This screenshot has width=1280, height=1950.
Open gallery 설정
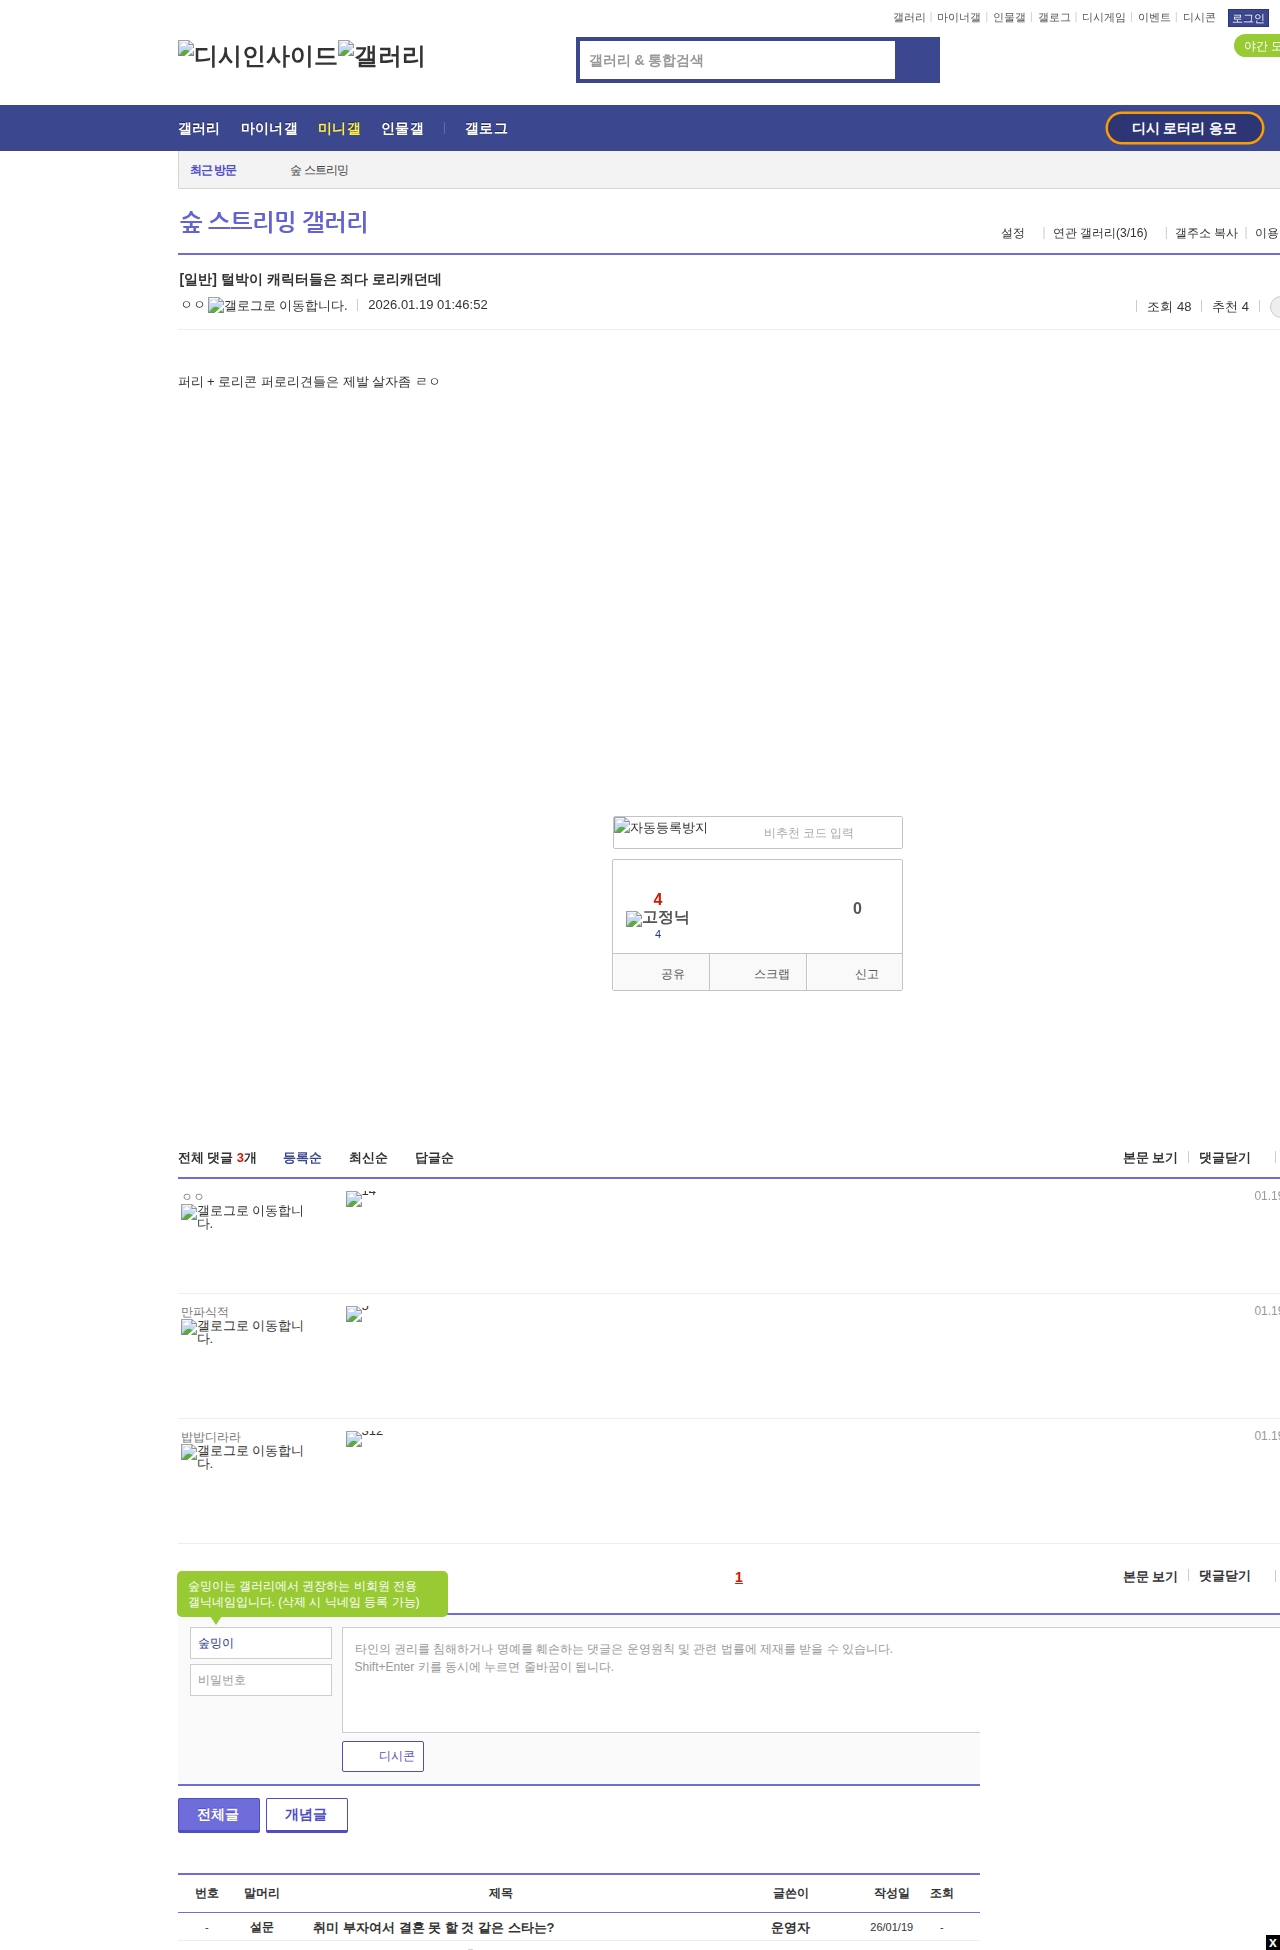pyautogui.click(x=1013, y=233)
